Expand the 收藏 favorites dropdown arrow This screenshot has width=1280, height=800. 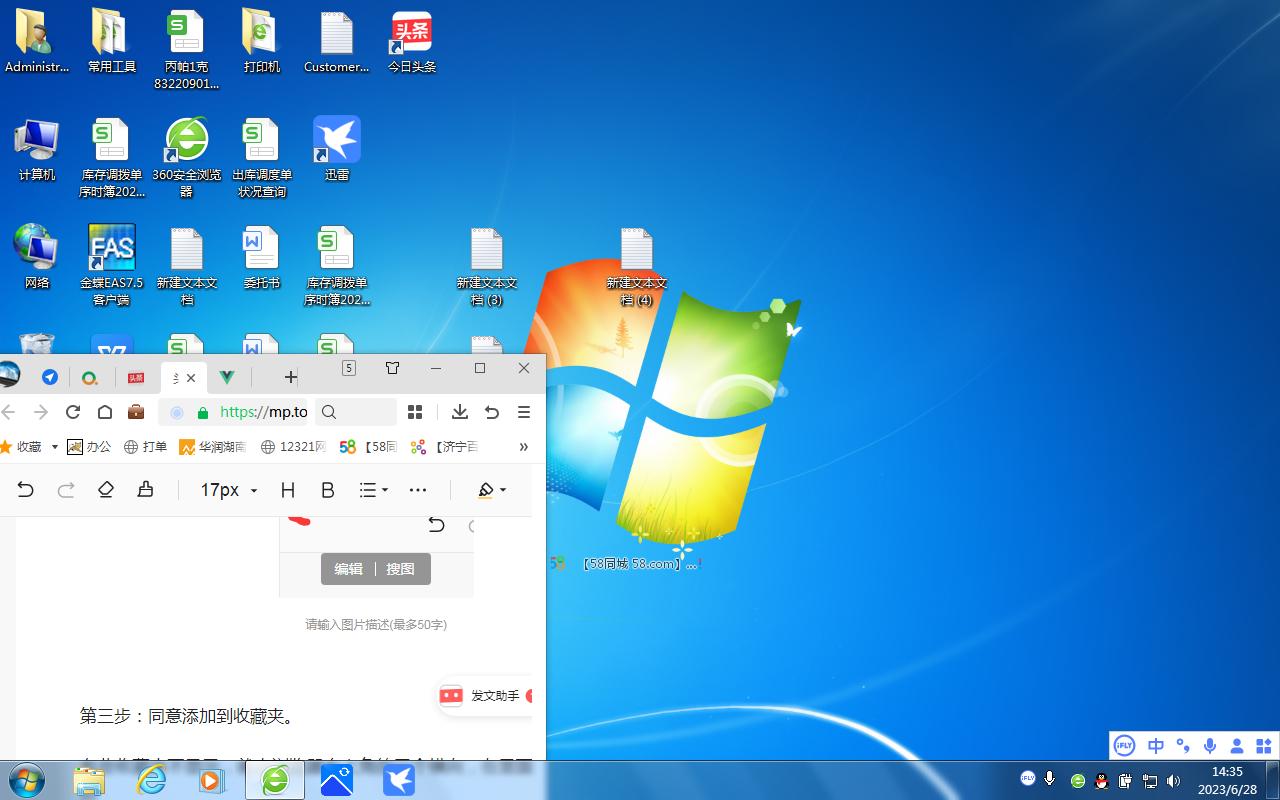tap(54, 447)
